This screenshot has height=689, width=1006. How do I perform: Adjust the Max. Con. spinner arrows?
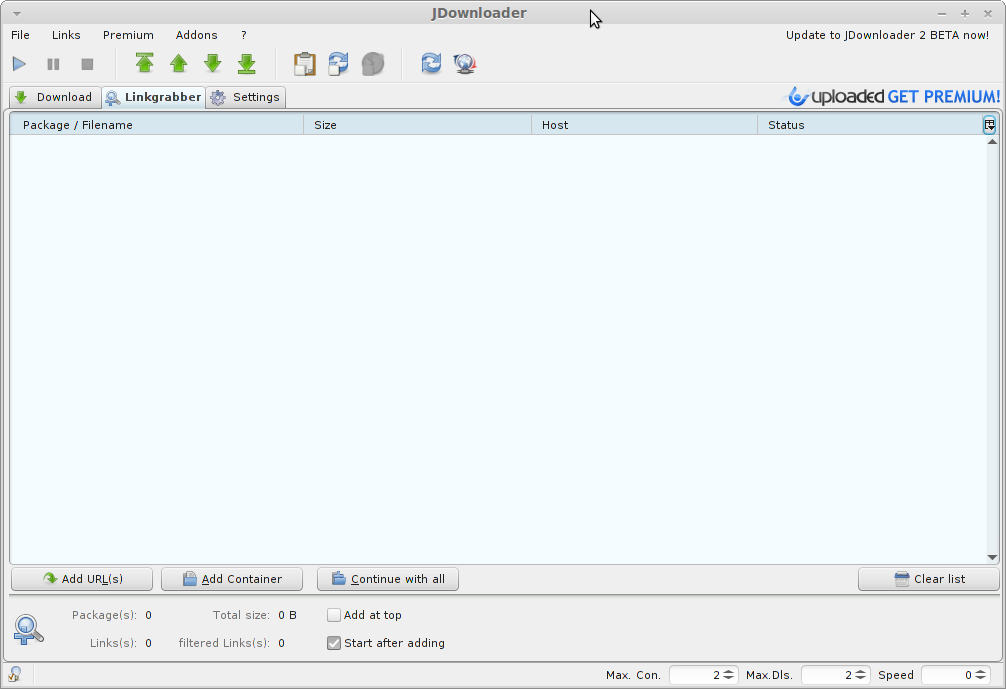(728, 675)
